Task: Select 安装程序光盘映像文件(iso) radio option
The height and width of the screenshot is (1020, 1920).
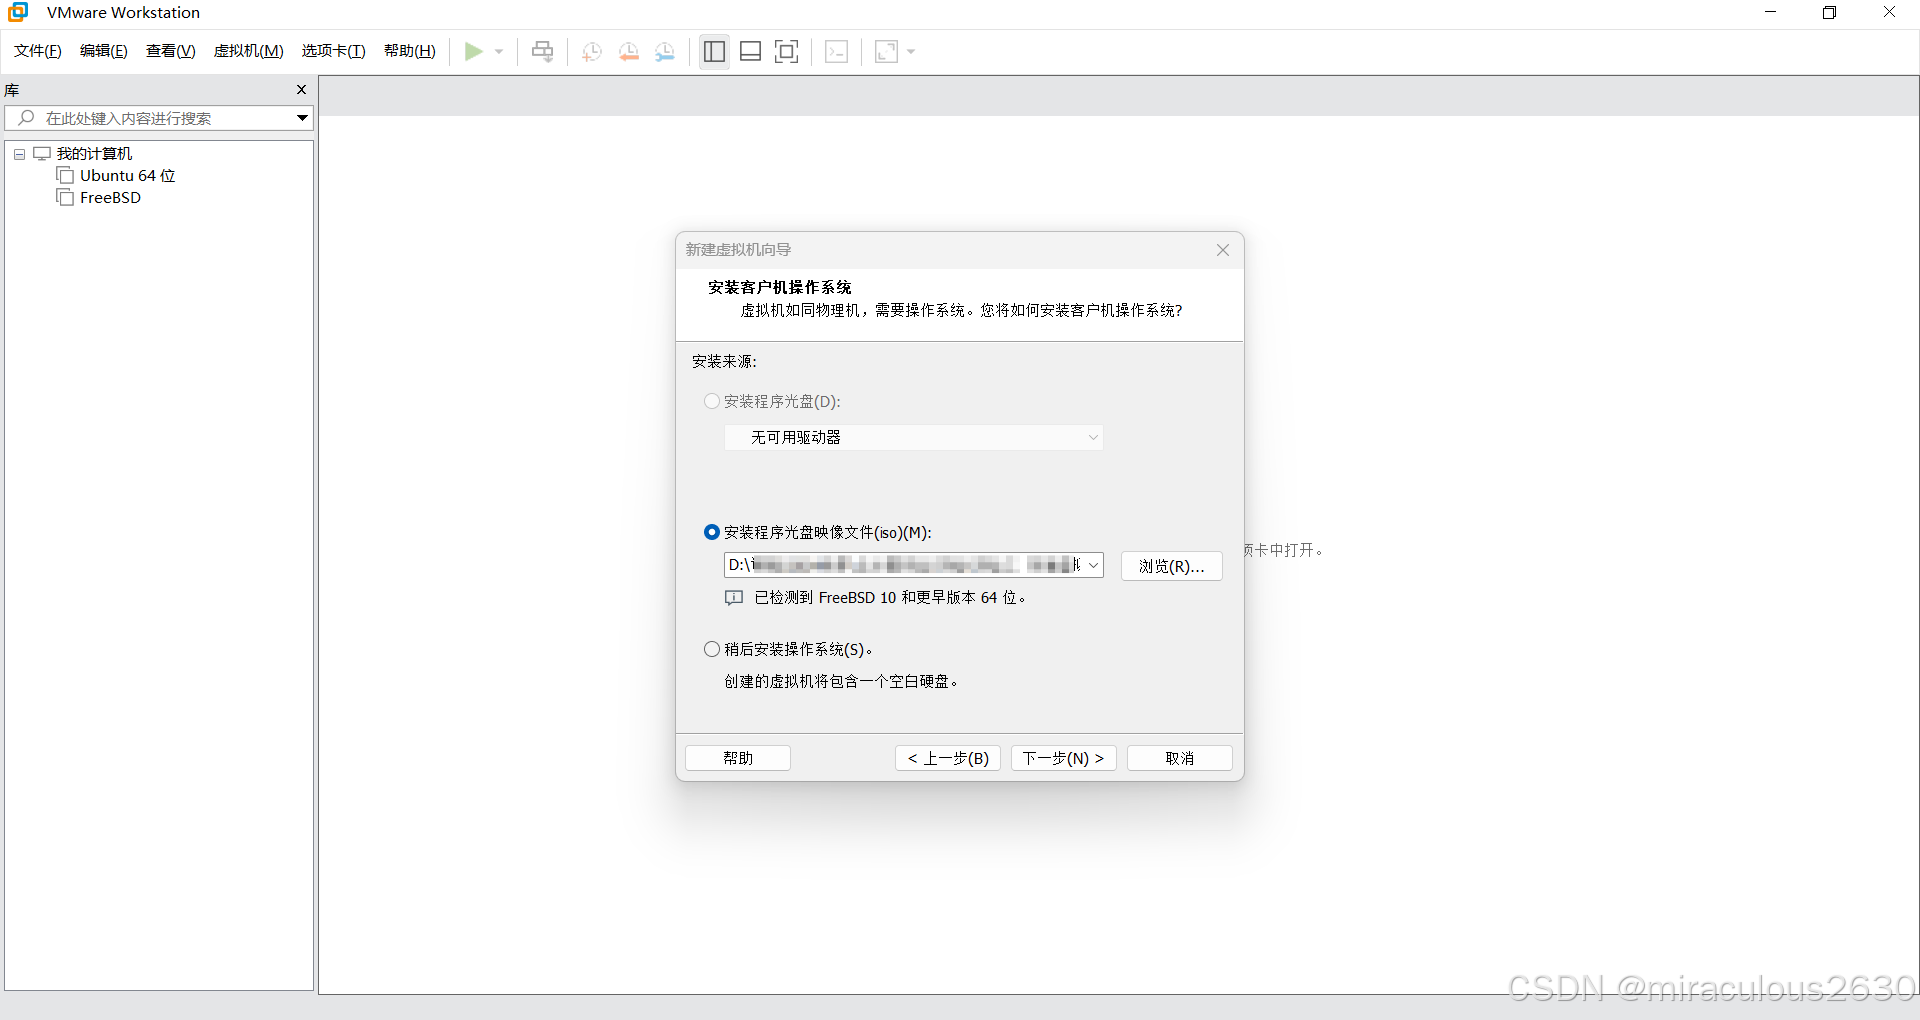Action: [x=712, y=532]
